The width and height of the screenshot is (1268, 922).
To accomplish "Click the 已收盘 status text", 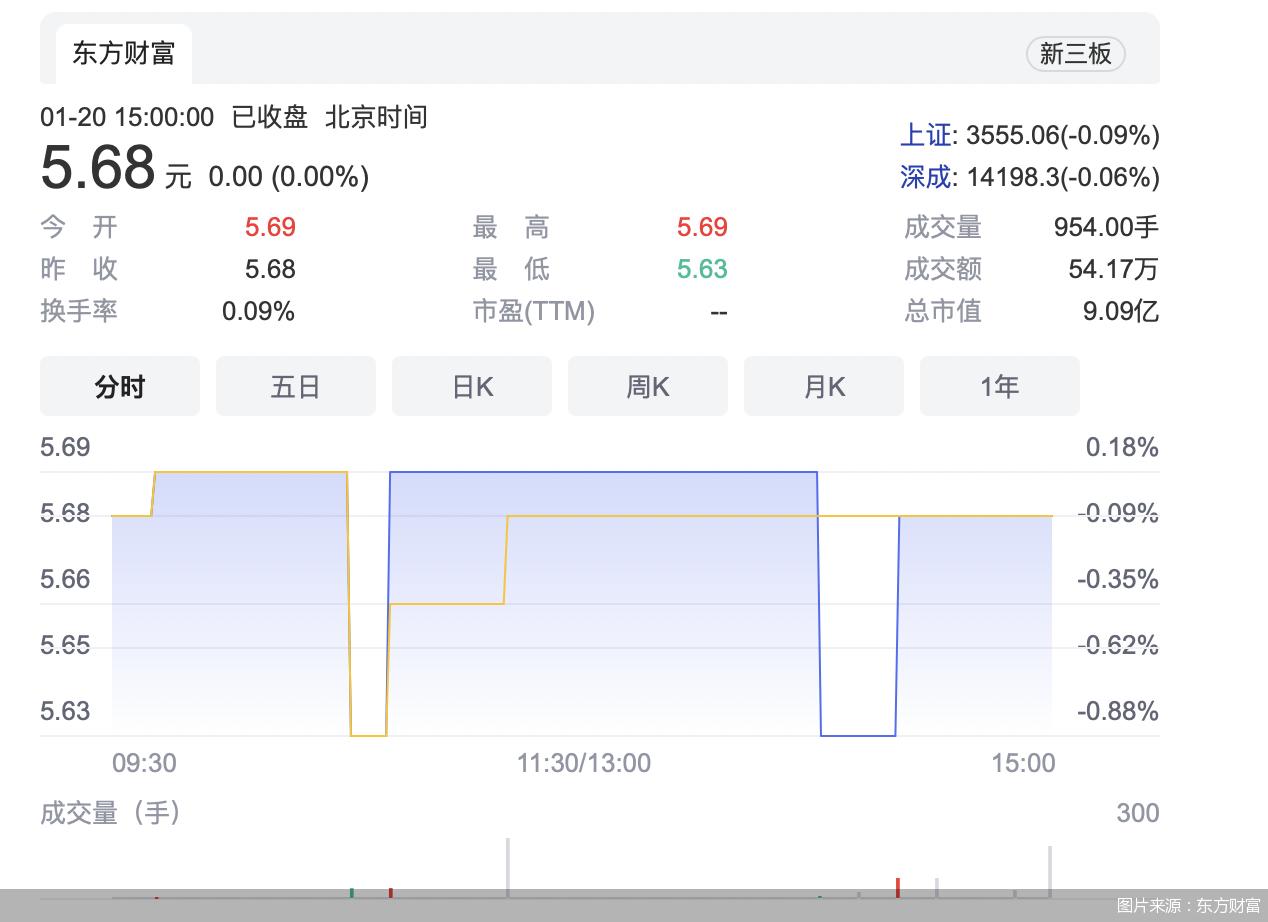I will point(270,117).
